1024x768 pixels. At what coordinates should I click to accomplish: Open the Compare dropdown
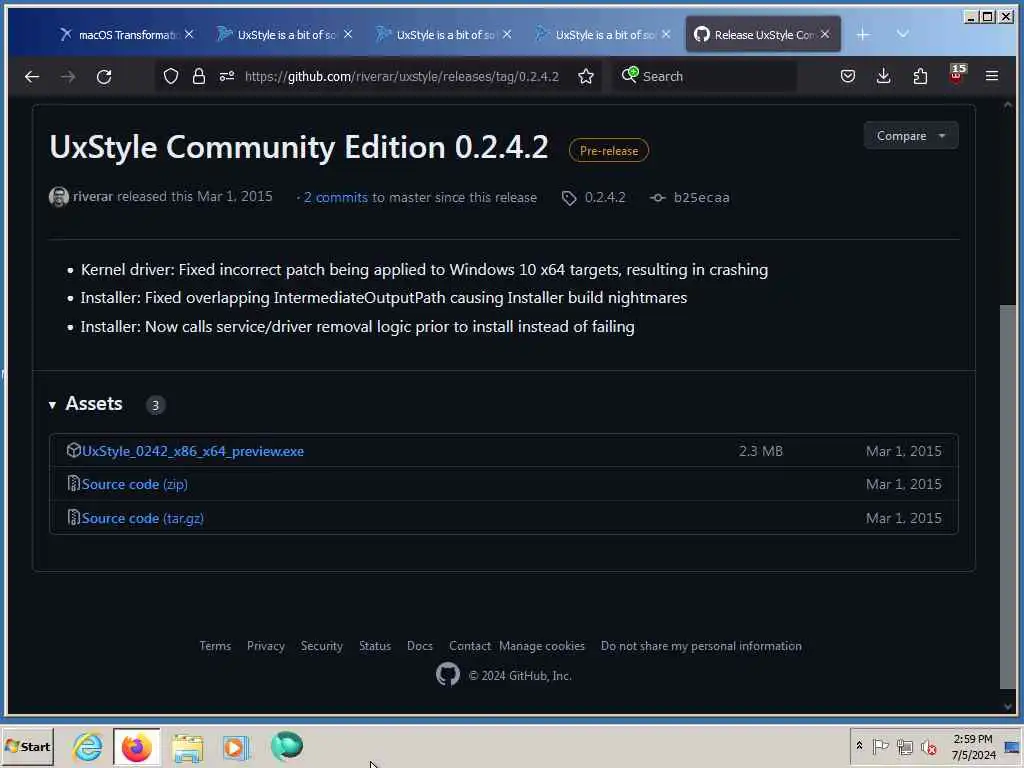910,136
